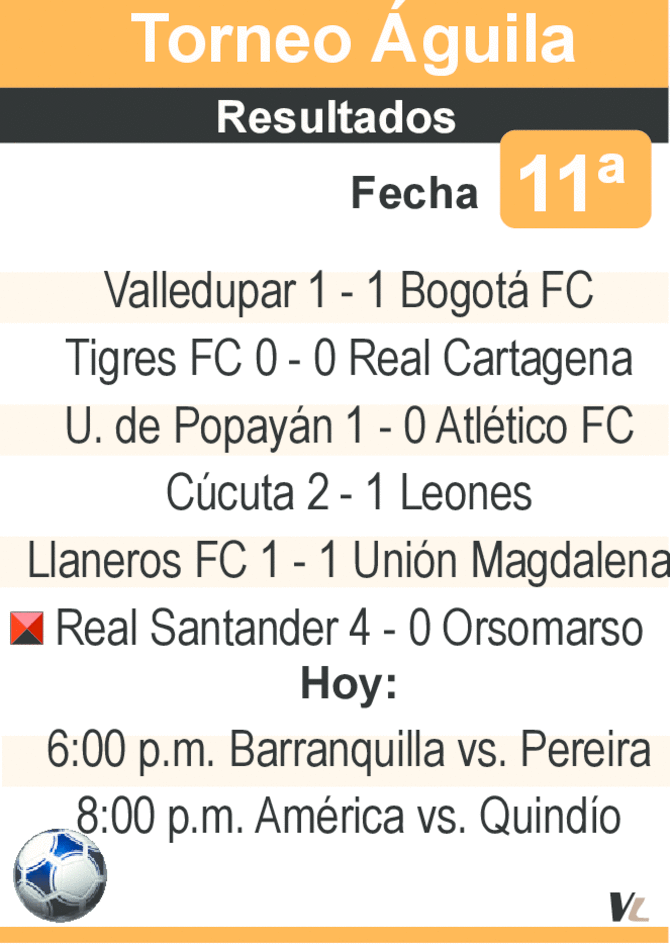Click the Bogotá FC team name
The width and height of the screenshot is (670, 944).
pos(497,292)
